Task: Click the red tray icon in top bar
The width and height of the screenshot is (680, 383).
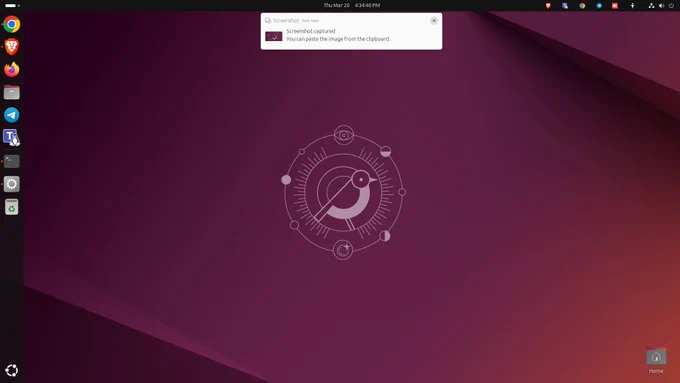Action: 615,6
